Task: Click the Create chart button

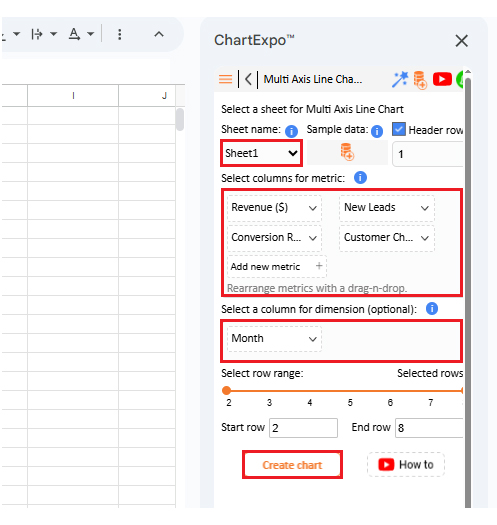Action: click(x=292, y=465)
